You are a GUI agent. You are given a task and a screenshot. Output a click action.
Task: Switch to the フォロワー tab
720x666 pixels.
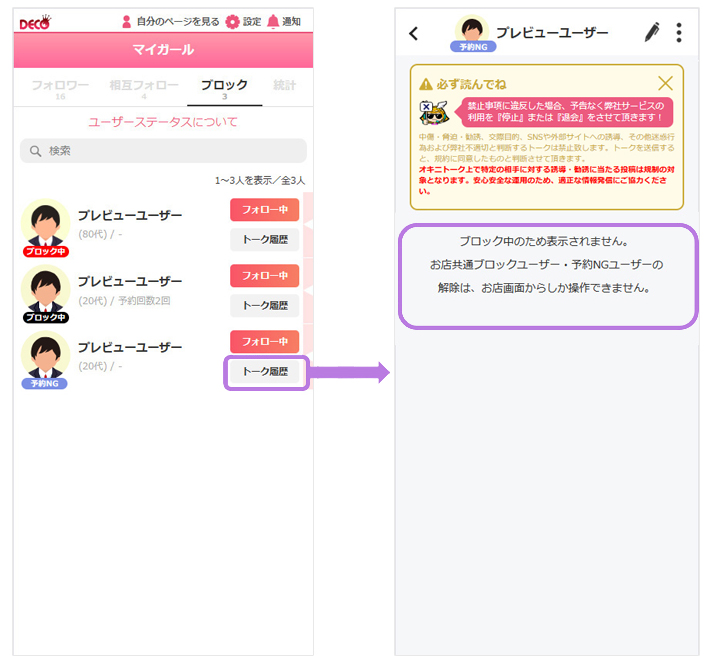(60, 88)
